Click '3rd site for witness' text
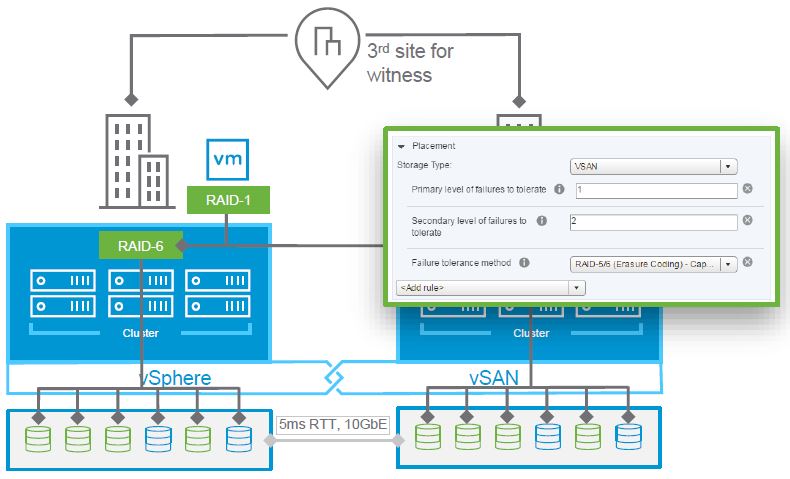The height and width of the screenshot is (479, 790). click(410, 63)
